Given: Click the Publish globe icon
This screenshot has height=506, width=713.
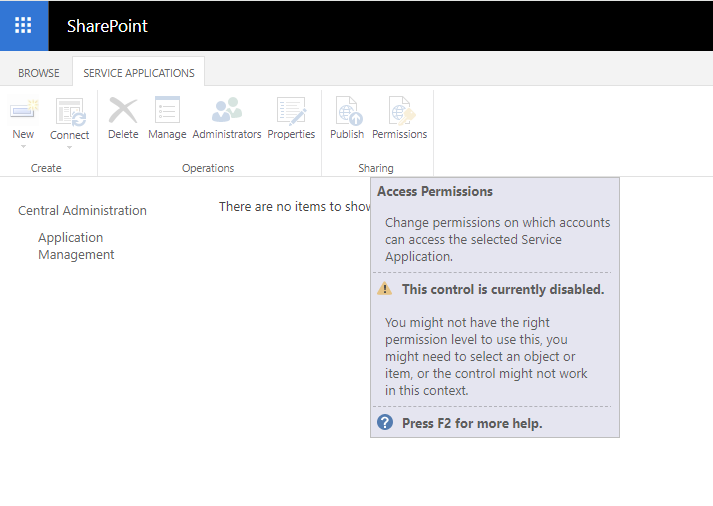Looking at the screenshot, I should pos(349,110).
